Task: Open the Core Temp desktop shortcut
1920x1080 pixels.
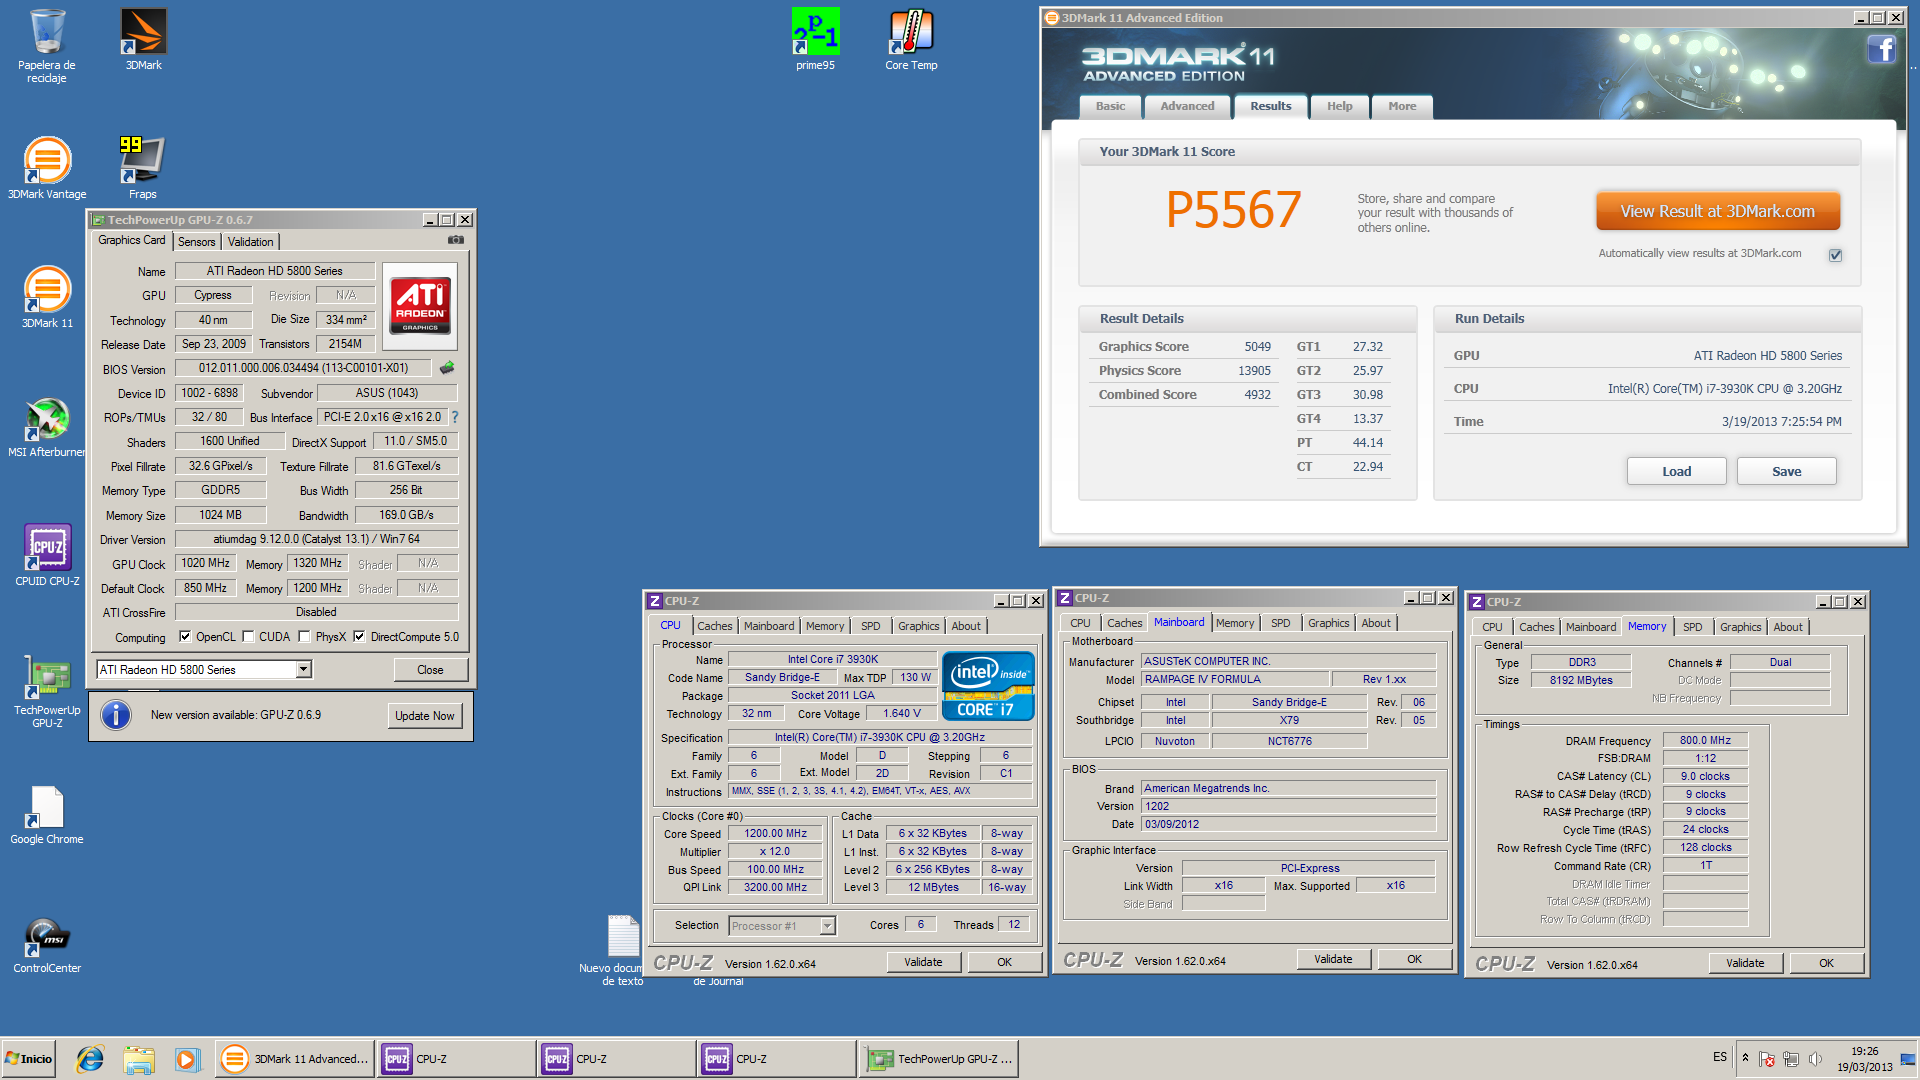Action: 911,40
